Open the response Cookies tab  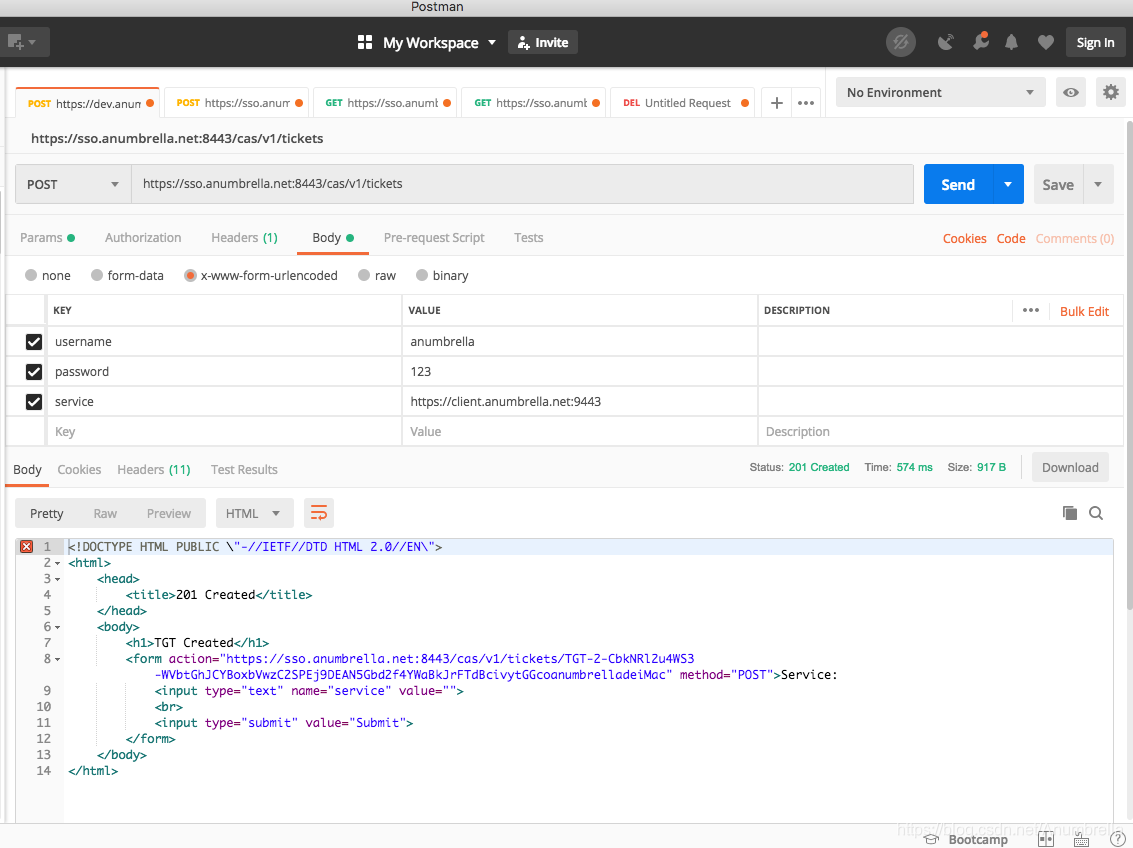[79, 470]
